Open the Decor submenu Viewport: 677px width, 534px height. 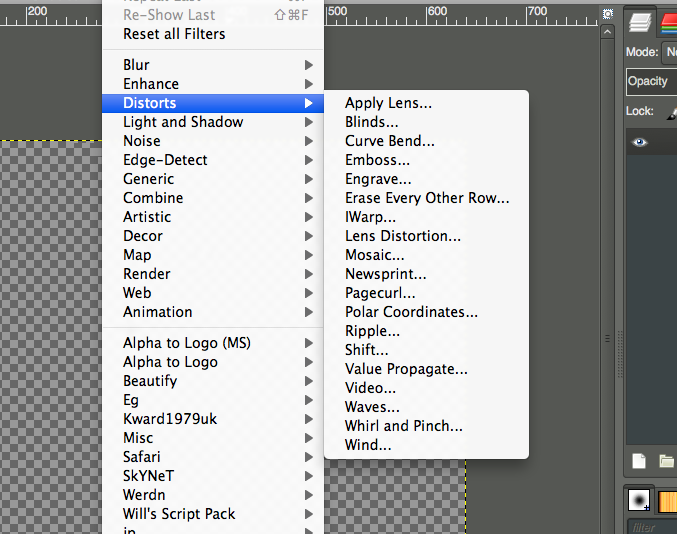point(213,236)
